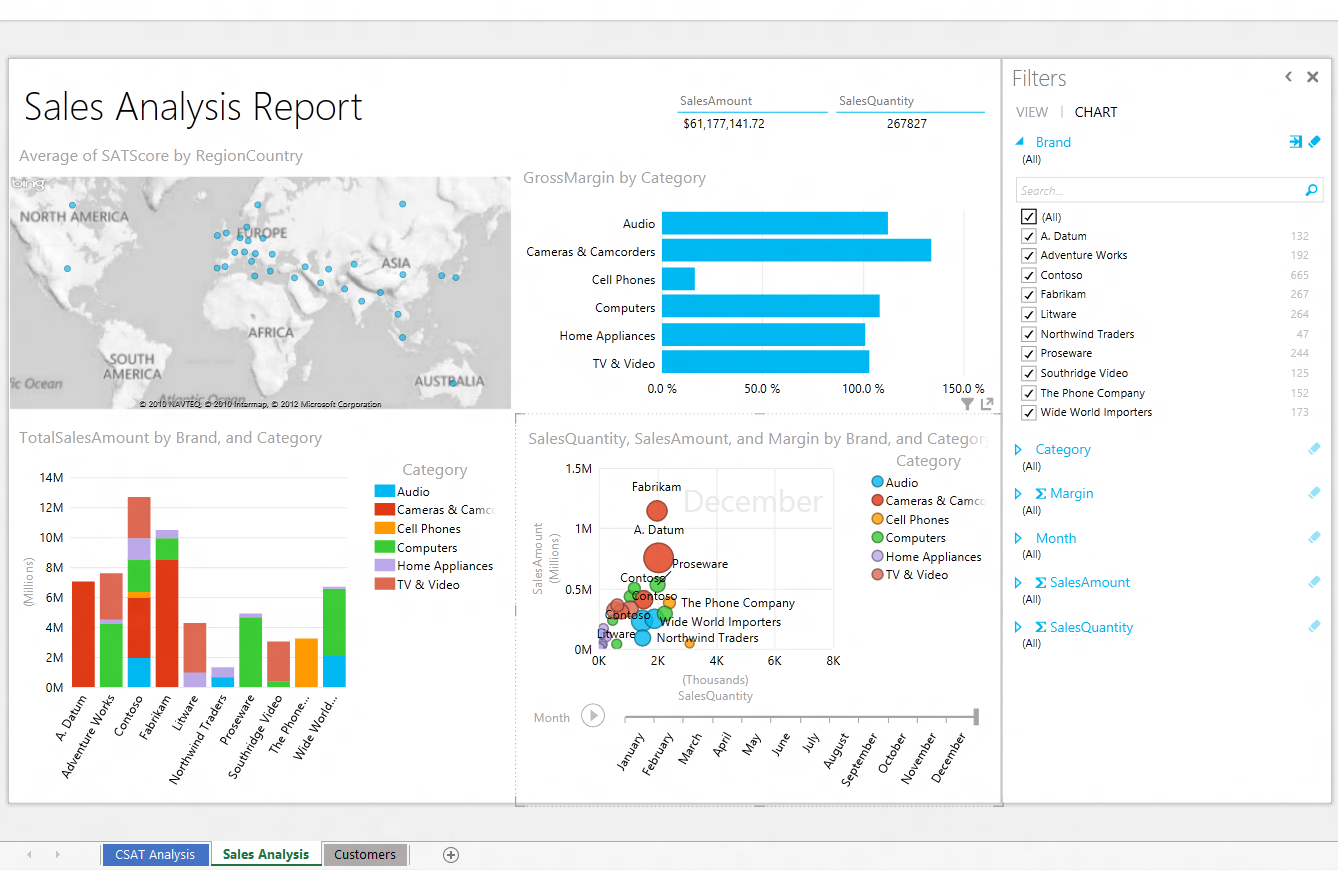Click the month timeline track at June
Viewport: 1338px width, 870px height.
pyautogui.click(x=783, y=717)
